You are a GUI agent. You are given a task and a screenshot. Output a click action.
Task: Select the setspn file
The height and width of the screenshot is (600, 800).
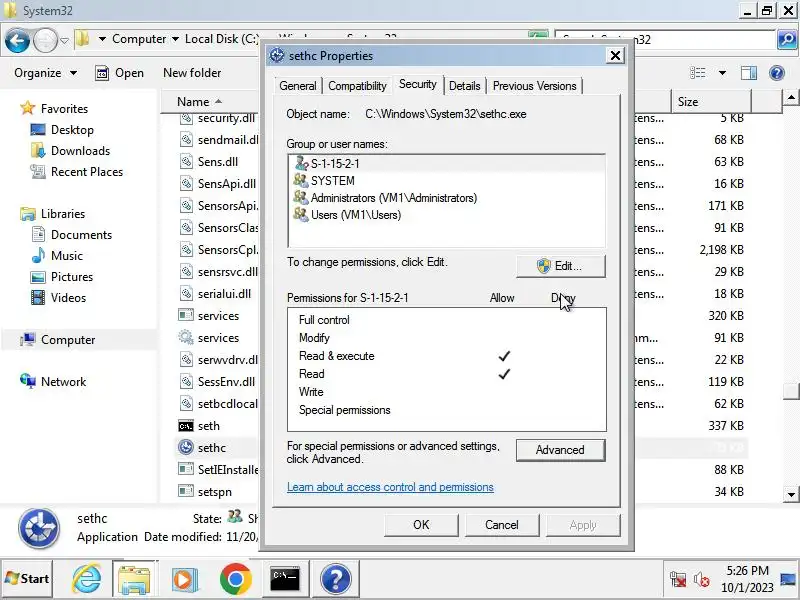tap(215, 492)
